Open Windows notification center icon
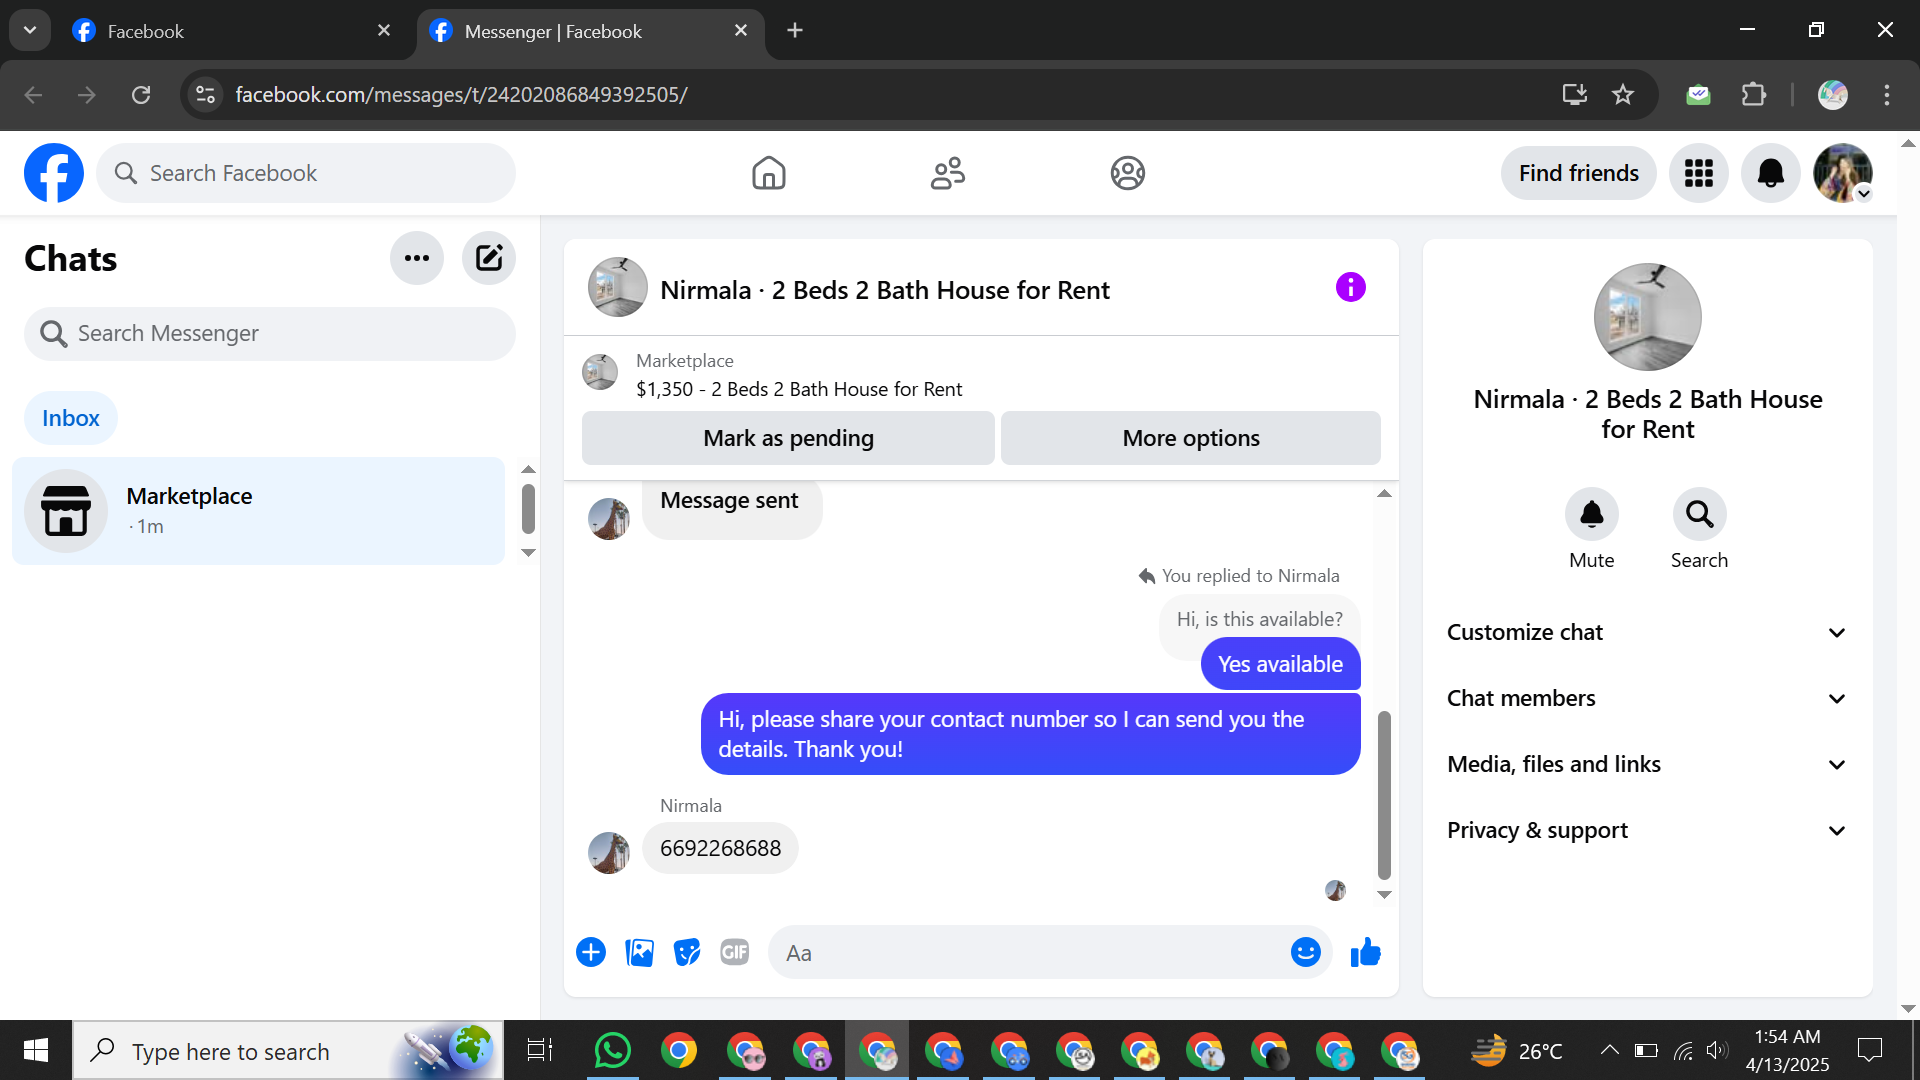Screen dimensions: 1920x1080 click(x=1869, y=1050)
